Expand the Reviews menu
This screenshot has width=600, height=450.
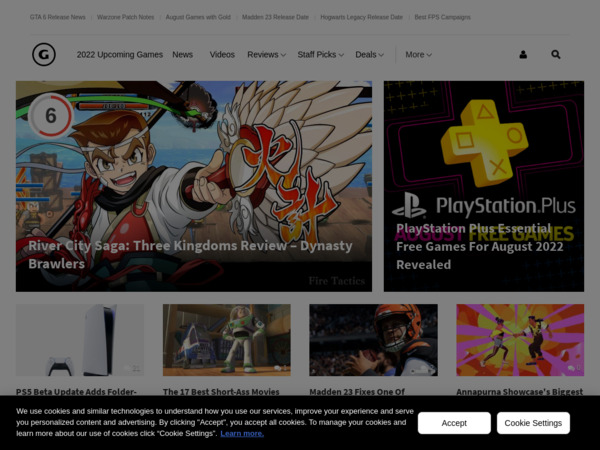pyautogui.click(x=266, y=55)
